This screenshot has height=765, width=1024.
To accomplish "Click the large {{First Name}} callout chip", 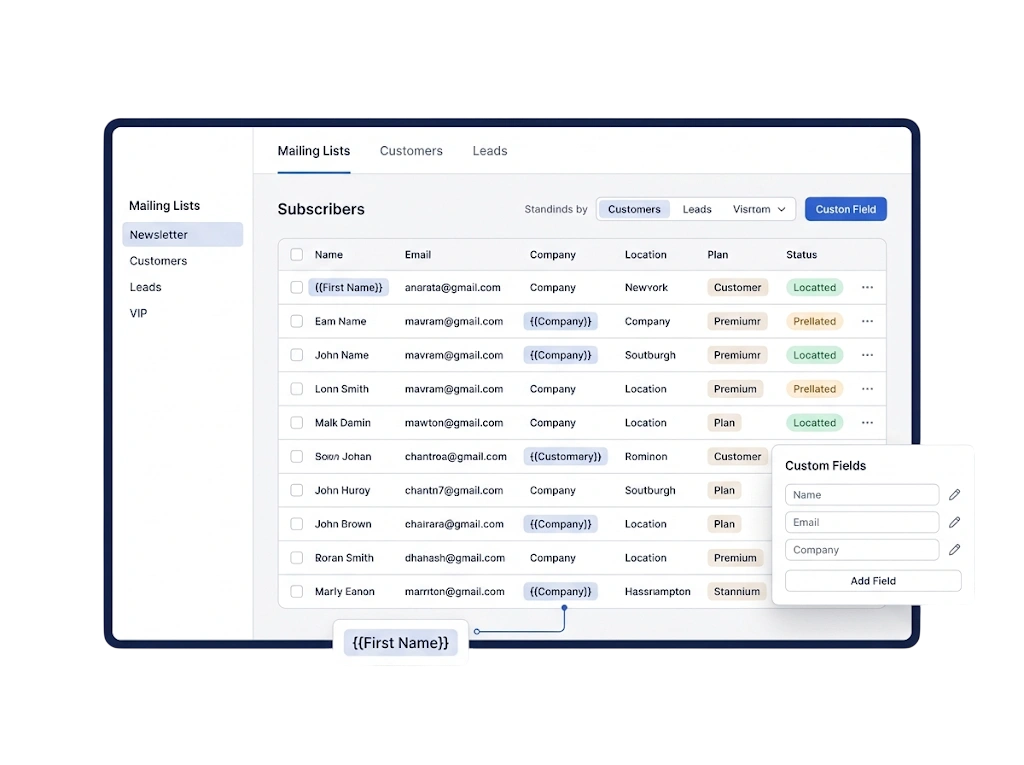I will [400, 643].
